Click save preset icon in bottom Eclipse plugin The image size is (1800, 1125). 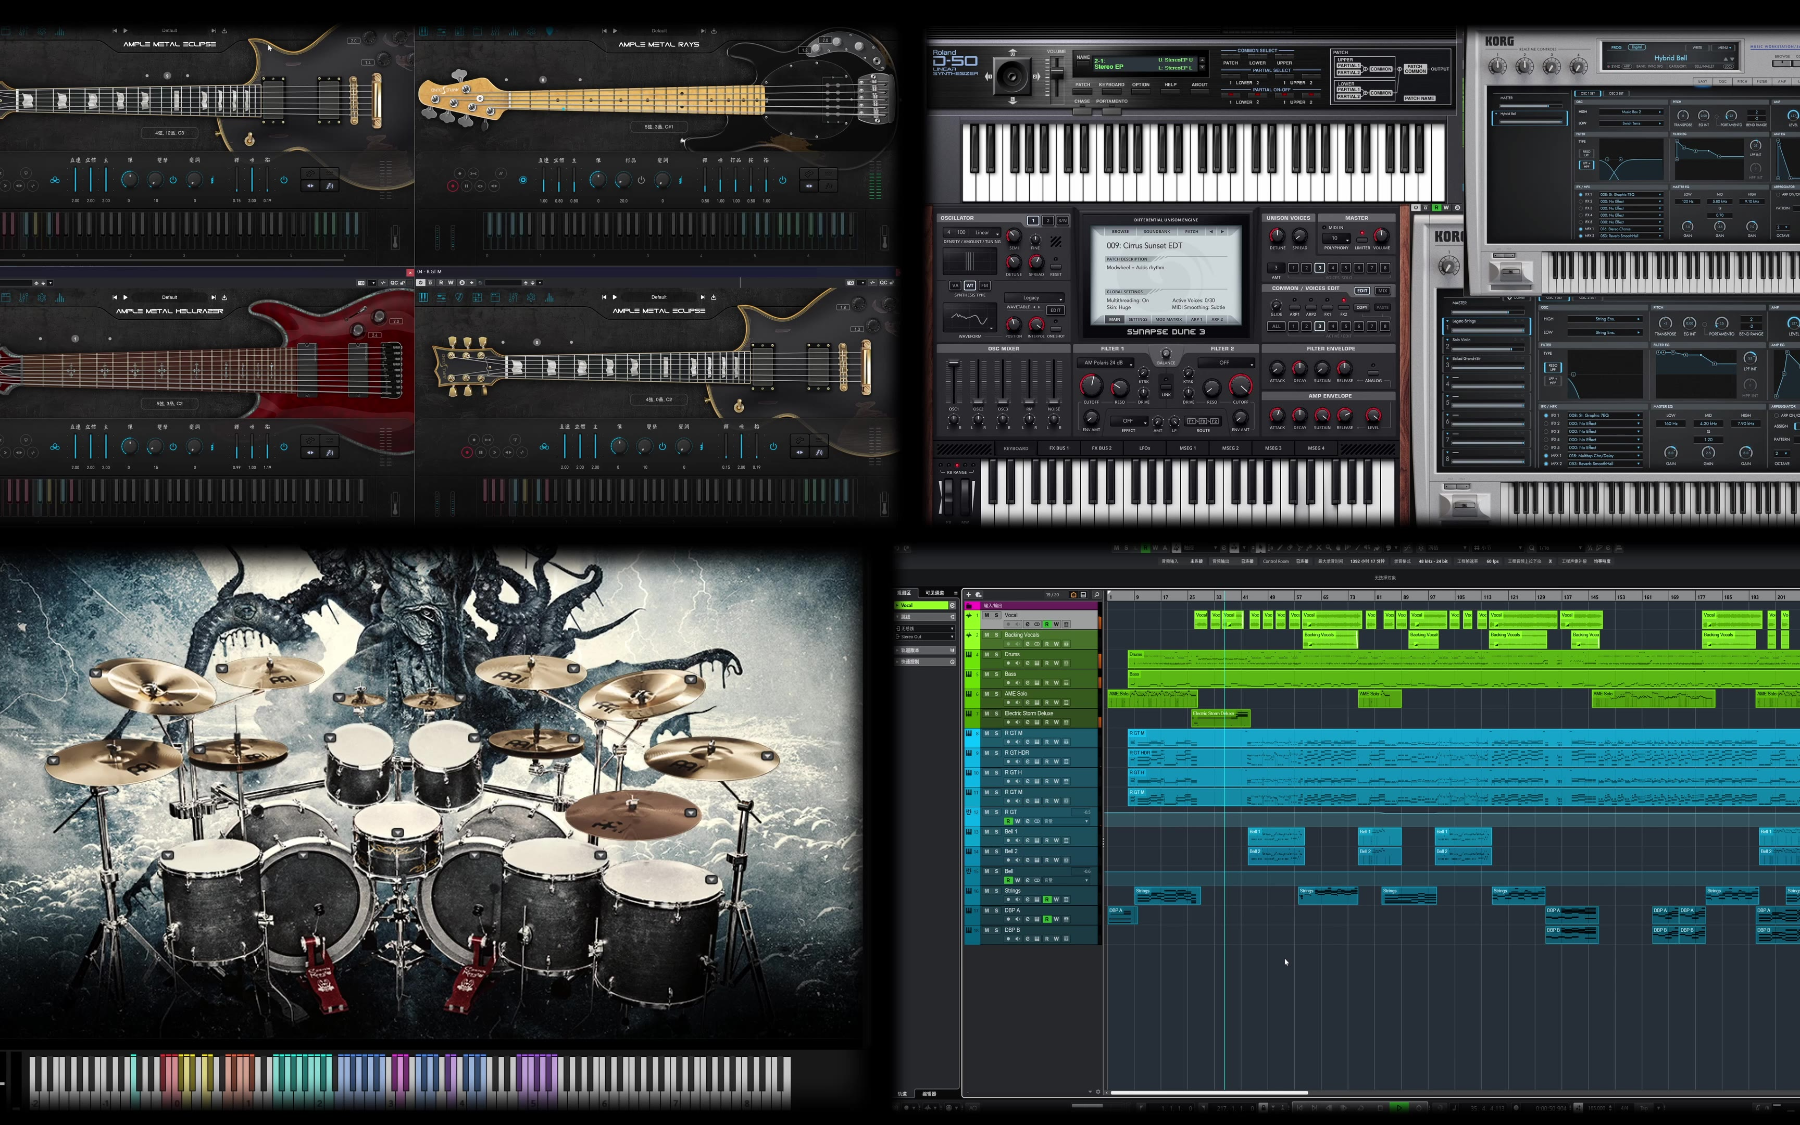(x=715, y=297)
